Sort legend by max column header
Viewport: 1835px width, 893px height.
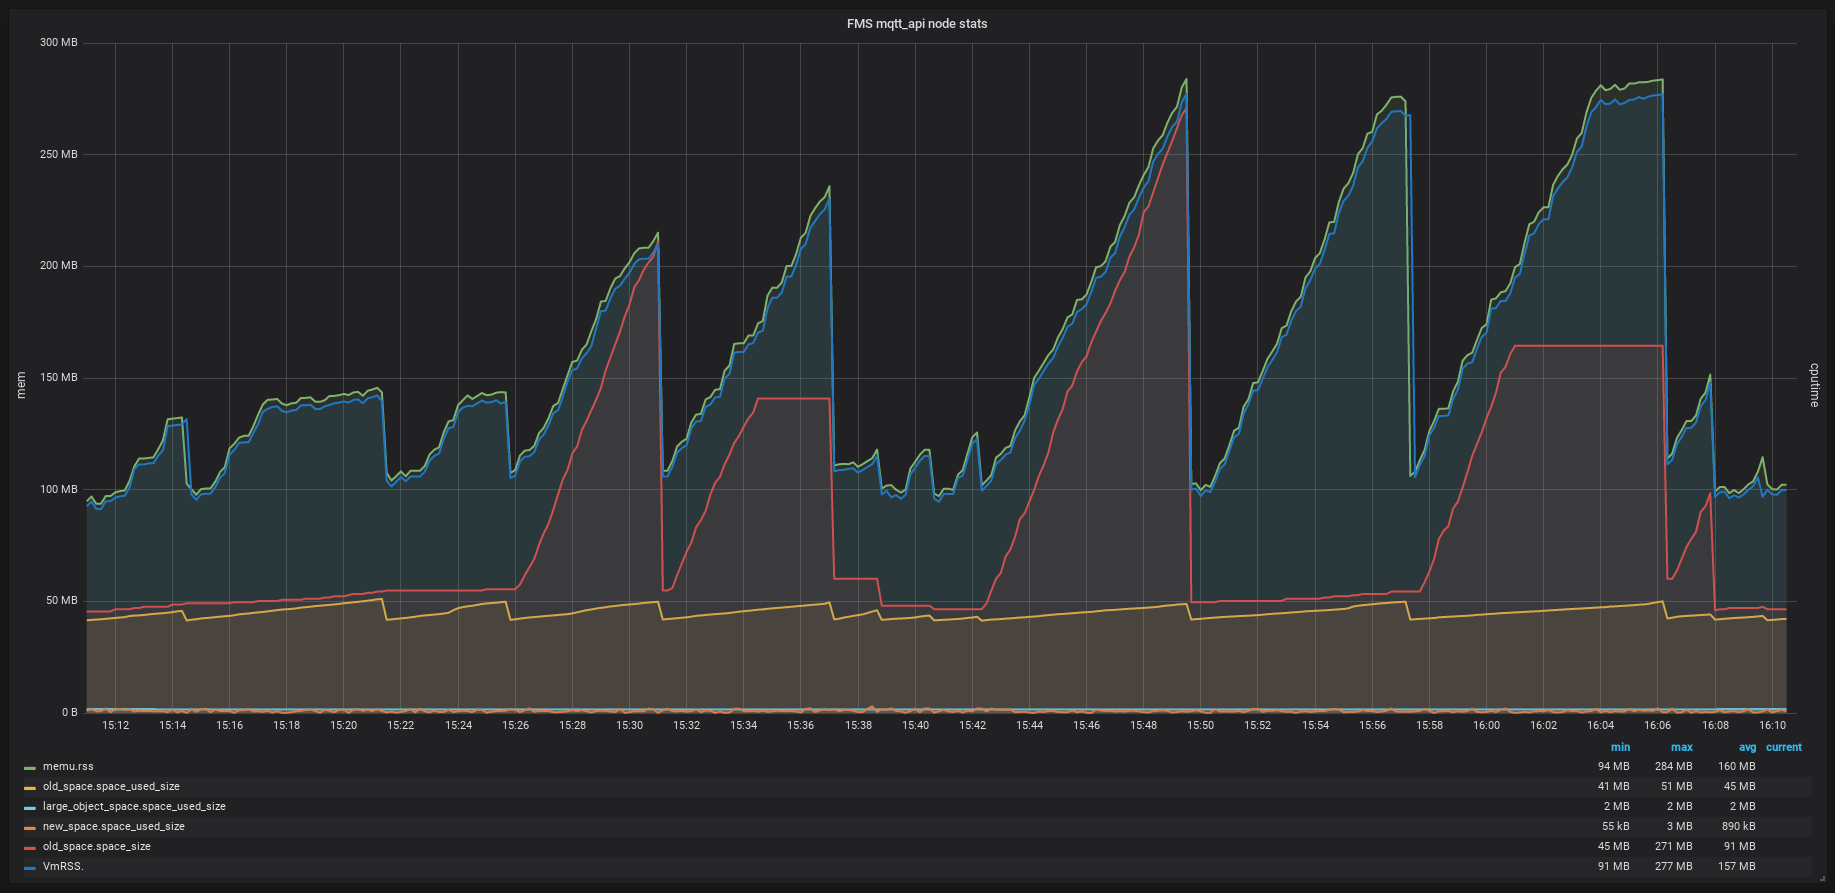tap(1682, 748)
